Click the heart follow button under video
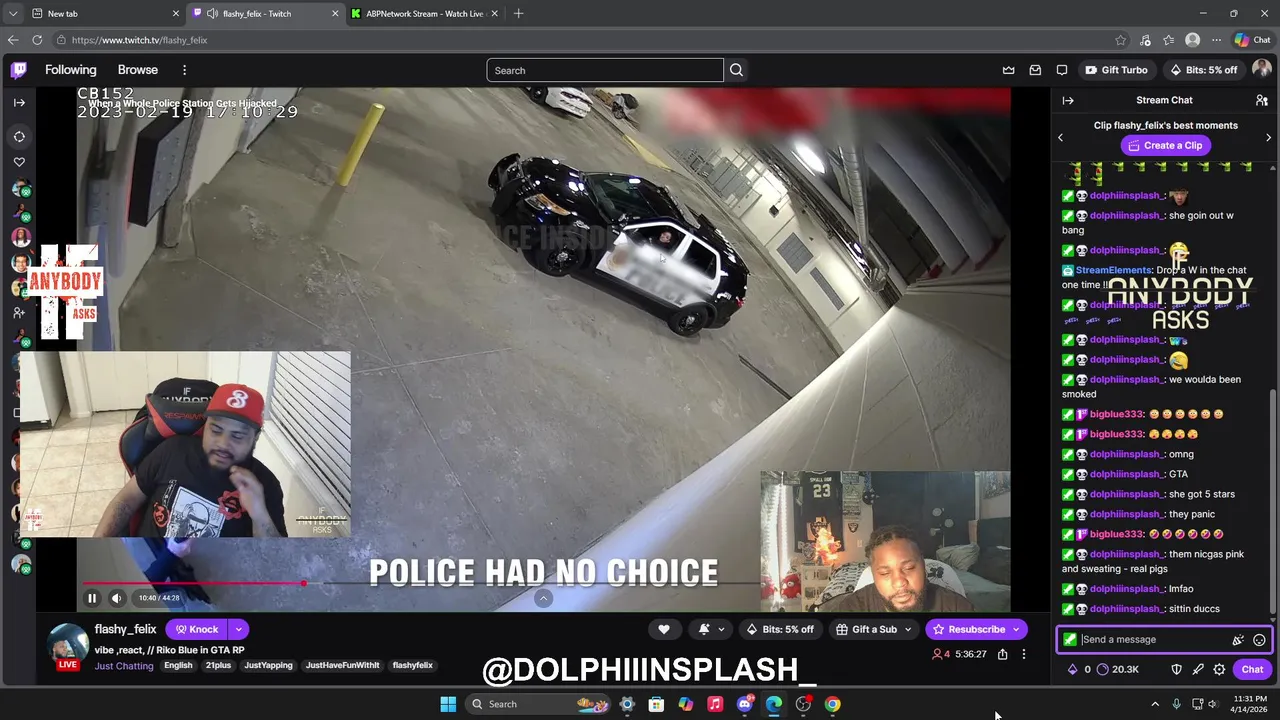This screenshot has width=1280, height=720. 663,629
